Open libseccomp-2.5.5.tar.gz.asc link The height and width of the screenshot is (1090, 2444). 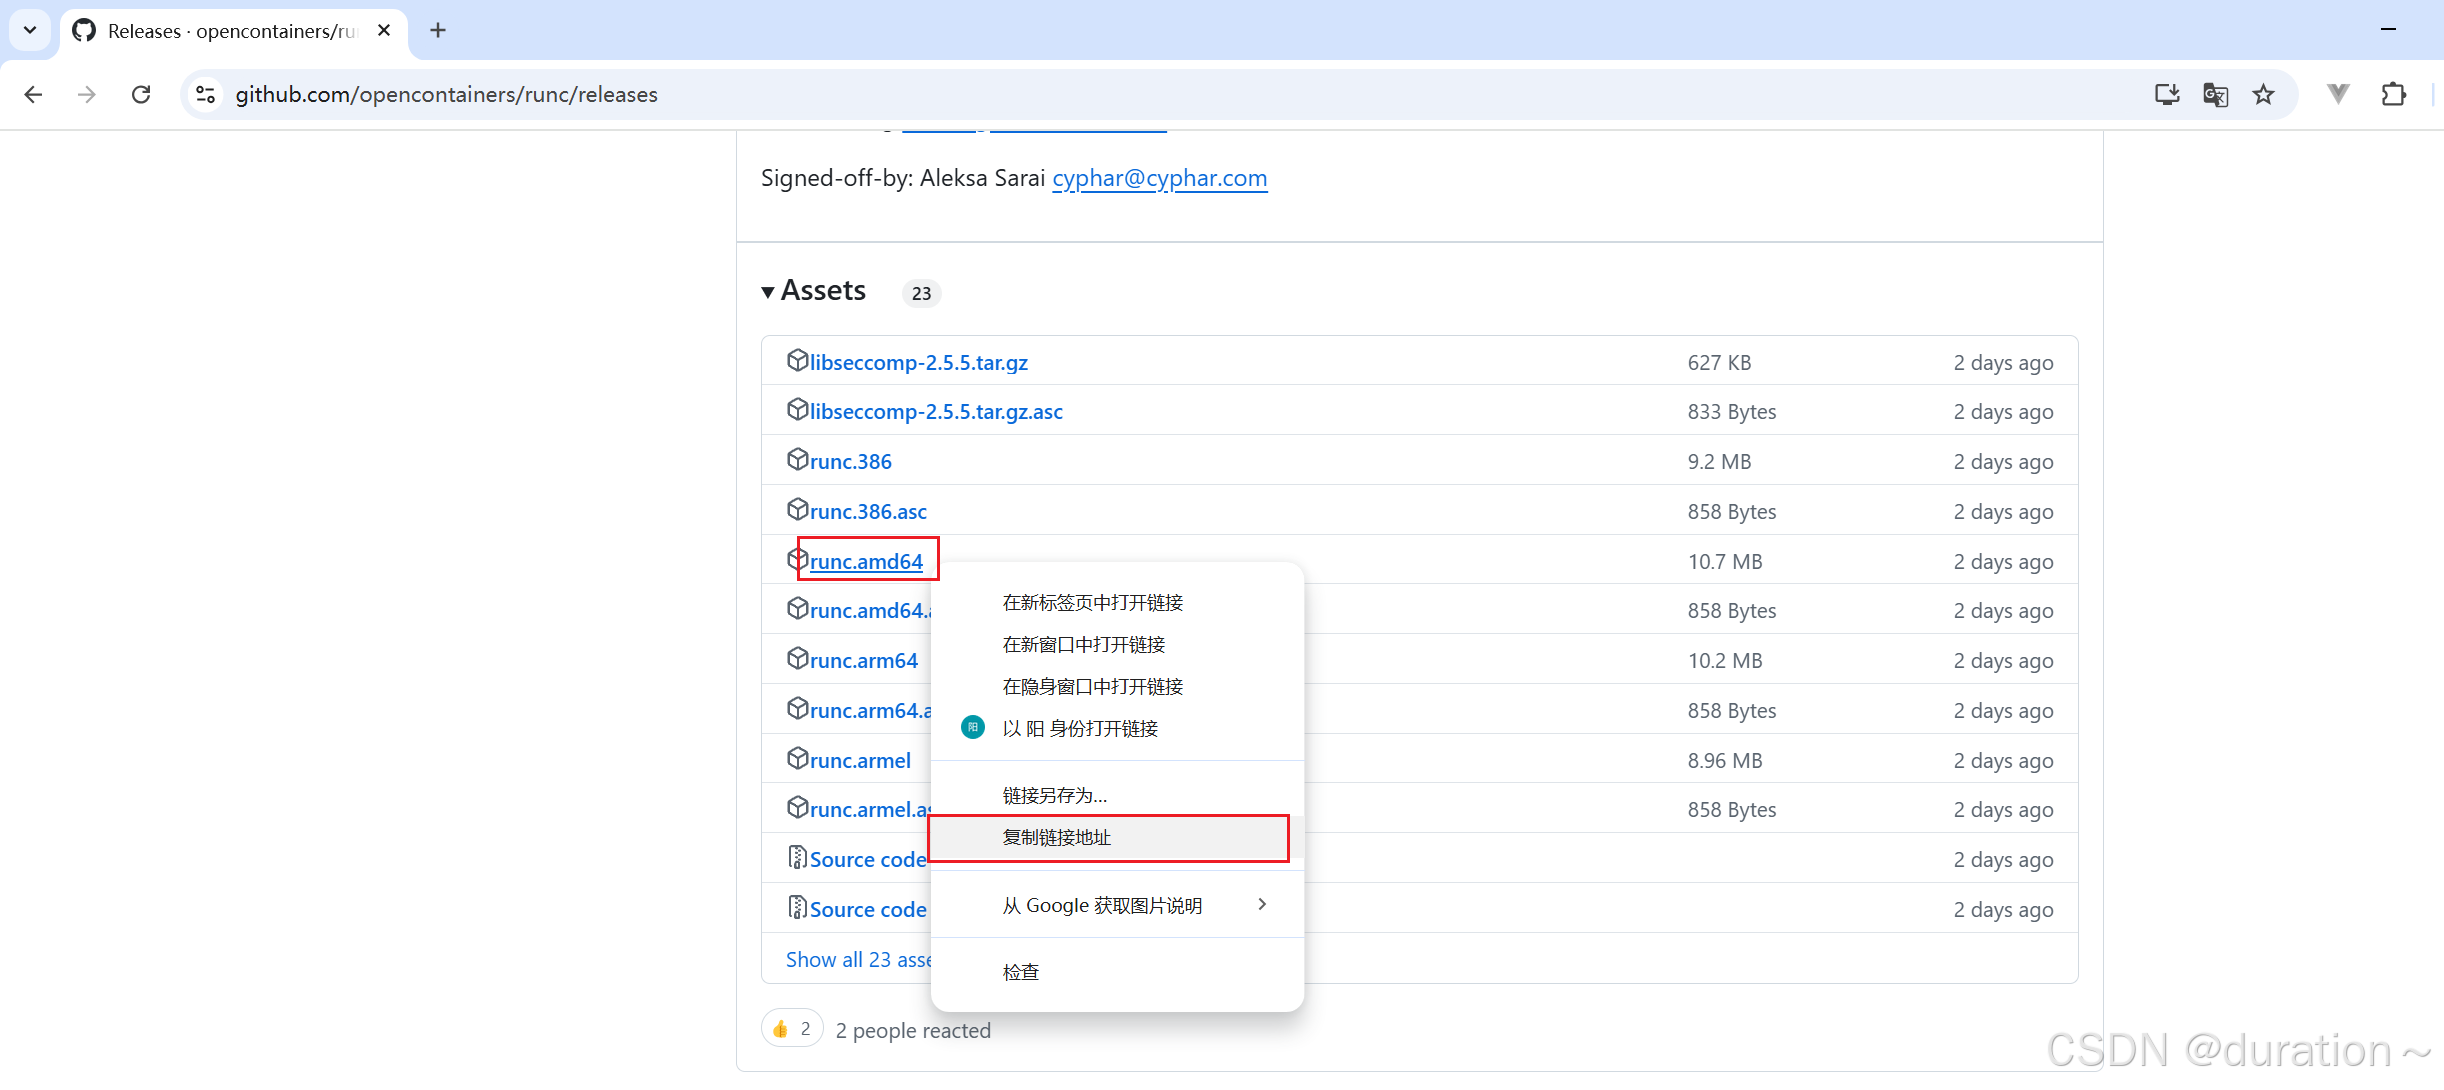[x=936, y=411]
